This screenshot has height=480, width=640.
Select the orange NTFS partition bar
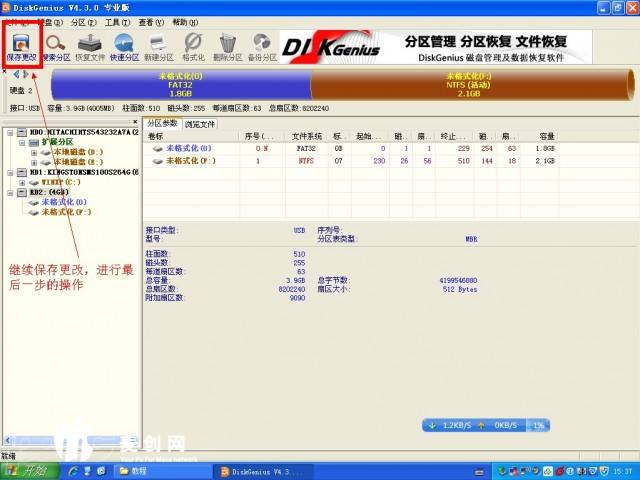click(x=468, y=84)
